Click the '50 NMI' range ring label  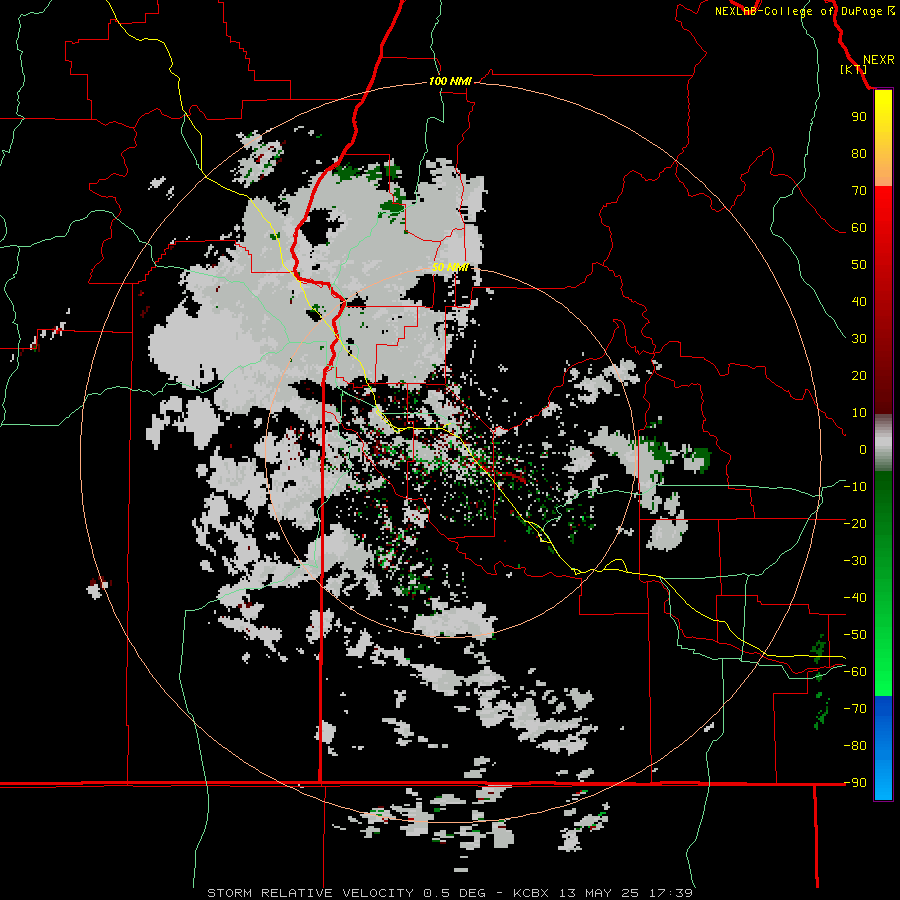click(450, 267)
